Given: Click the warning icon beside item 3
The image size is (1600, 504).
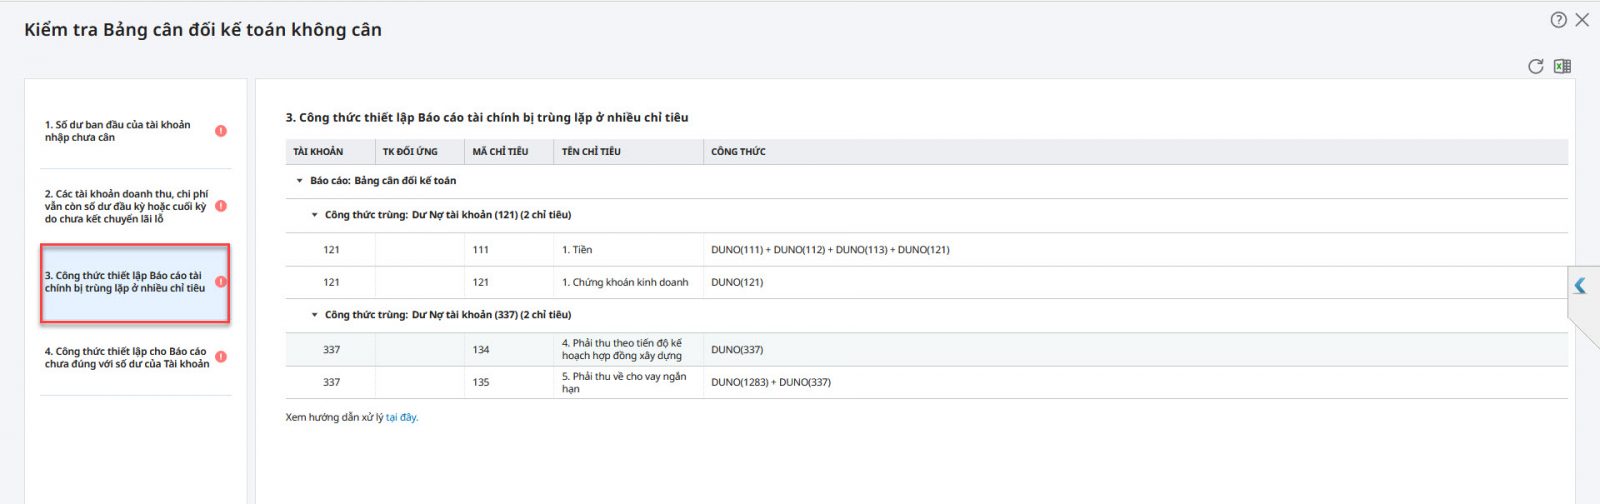Looking at the screenshot, I should 221,282.
